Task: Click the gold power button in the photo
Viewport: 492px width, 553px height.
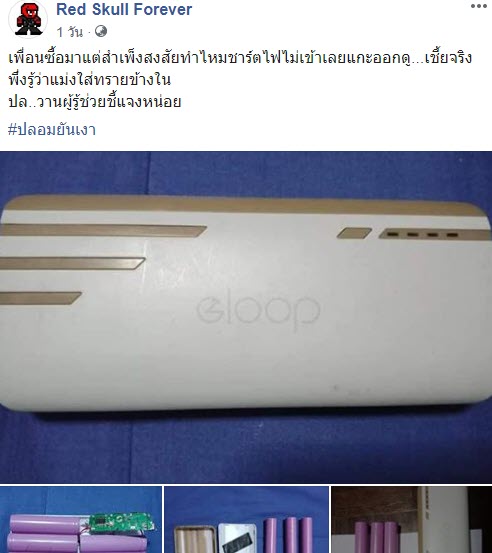Action: [354, 233]
